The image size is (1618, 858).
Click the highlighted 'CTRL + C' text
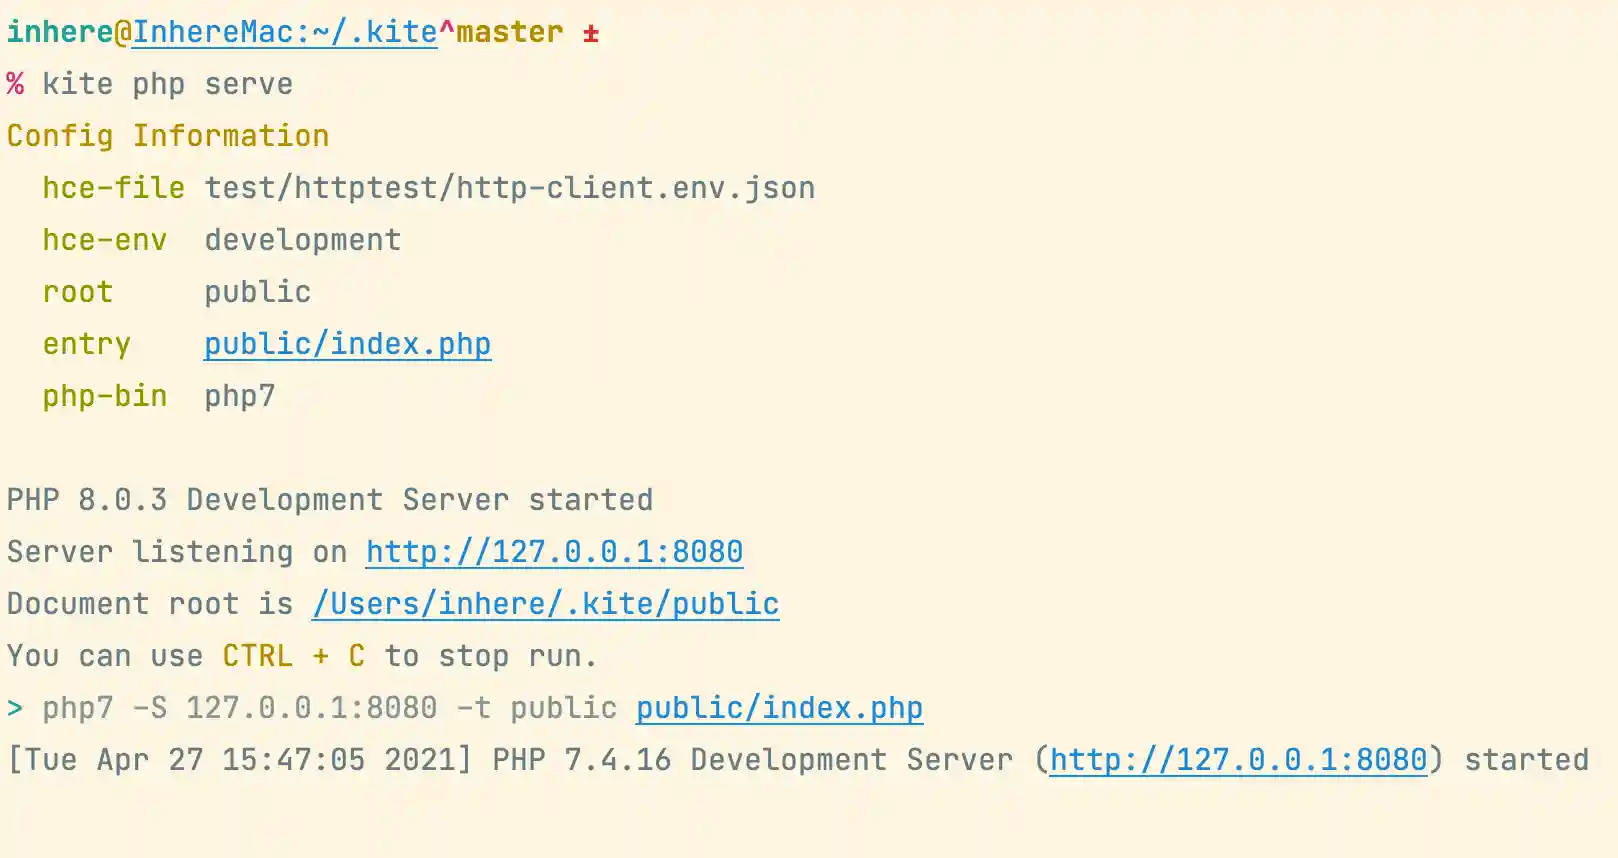click(x=293, y=656)
